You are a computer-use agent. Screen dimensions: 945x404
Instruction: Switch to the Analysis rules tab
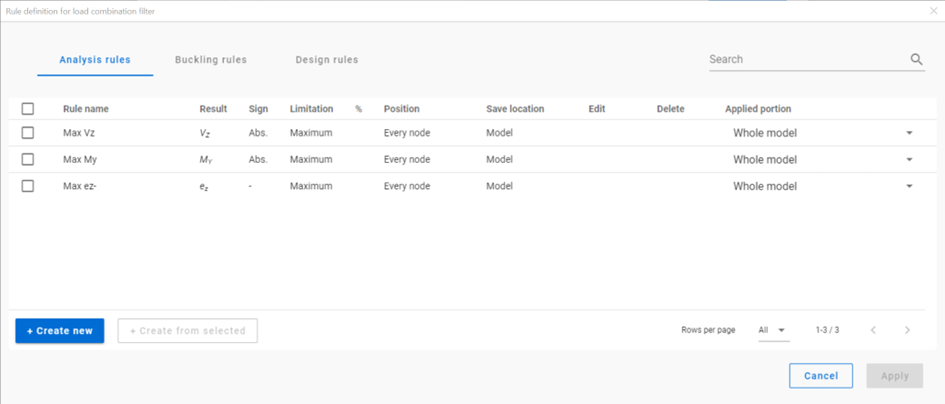(x=95, y=60)
